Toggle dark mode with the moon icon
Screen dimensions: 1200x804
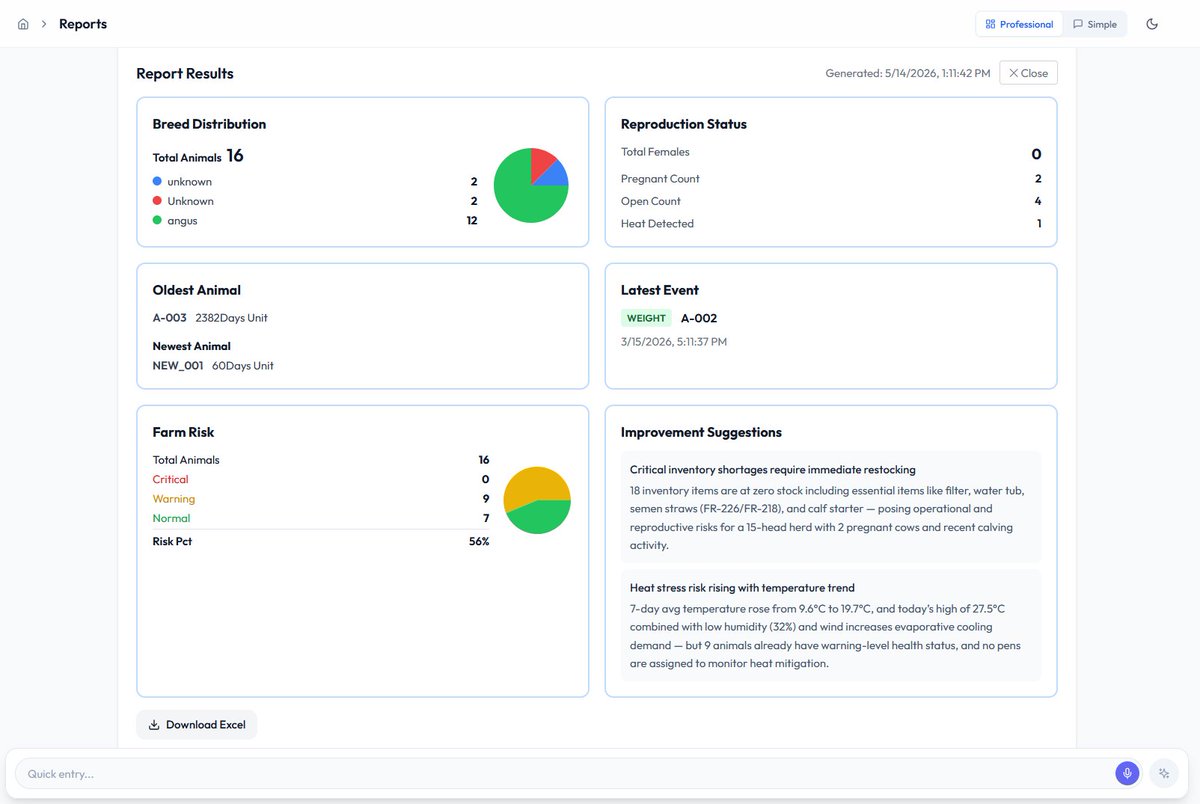click(1152, 24)
